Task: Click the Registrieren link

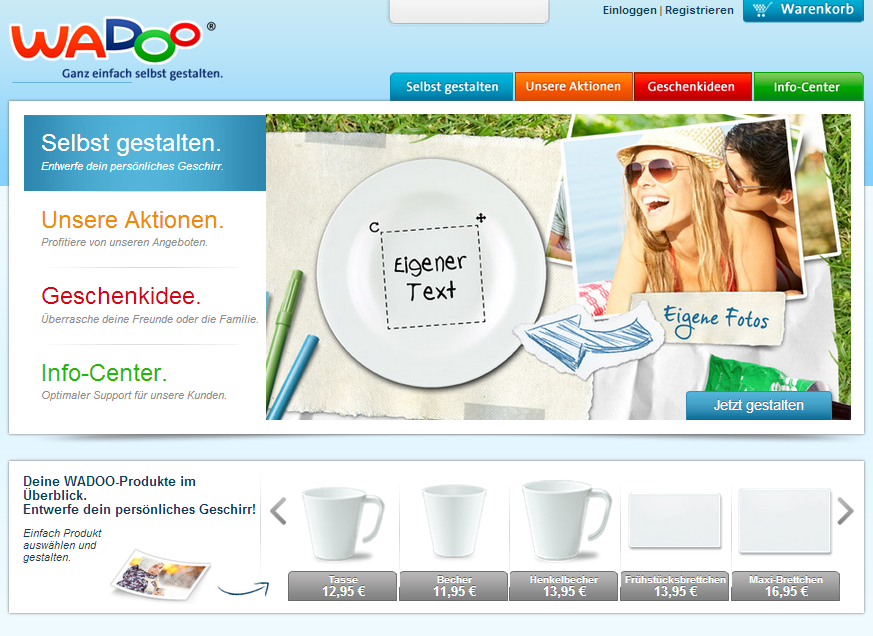Action: pyautogui.click(x=699, y=10)
